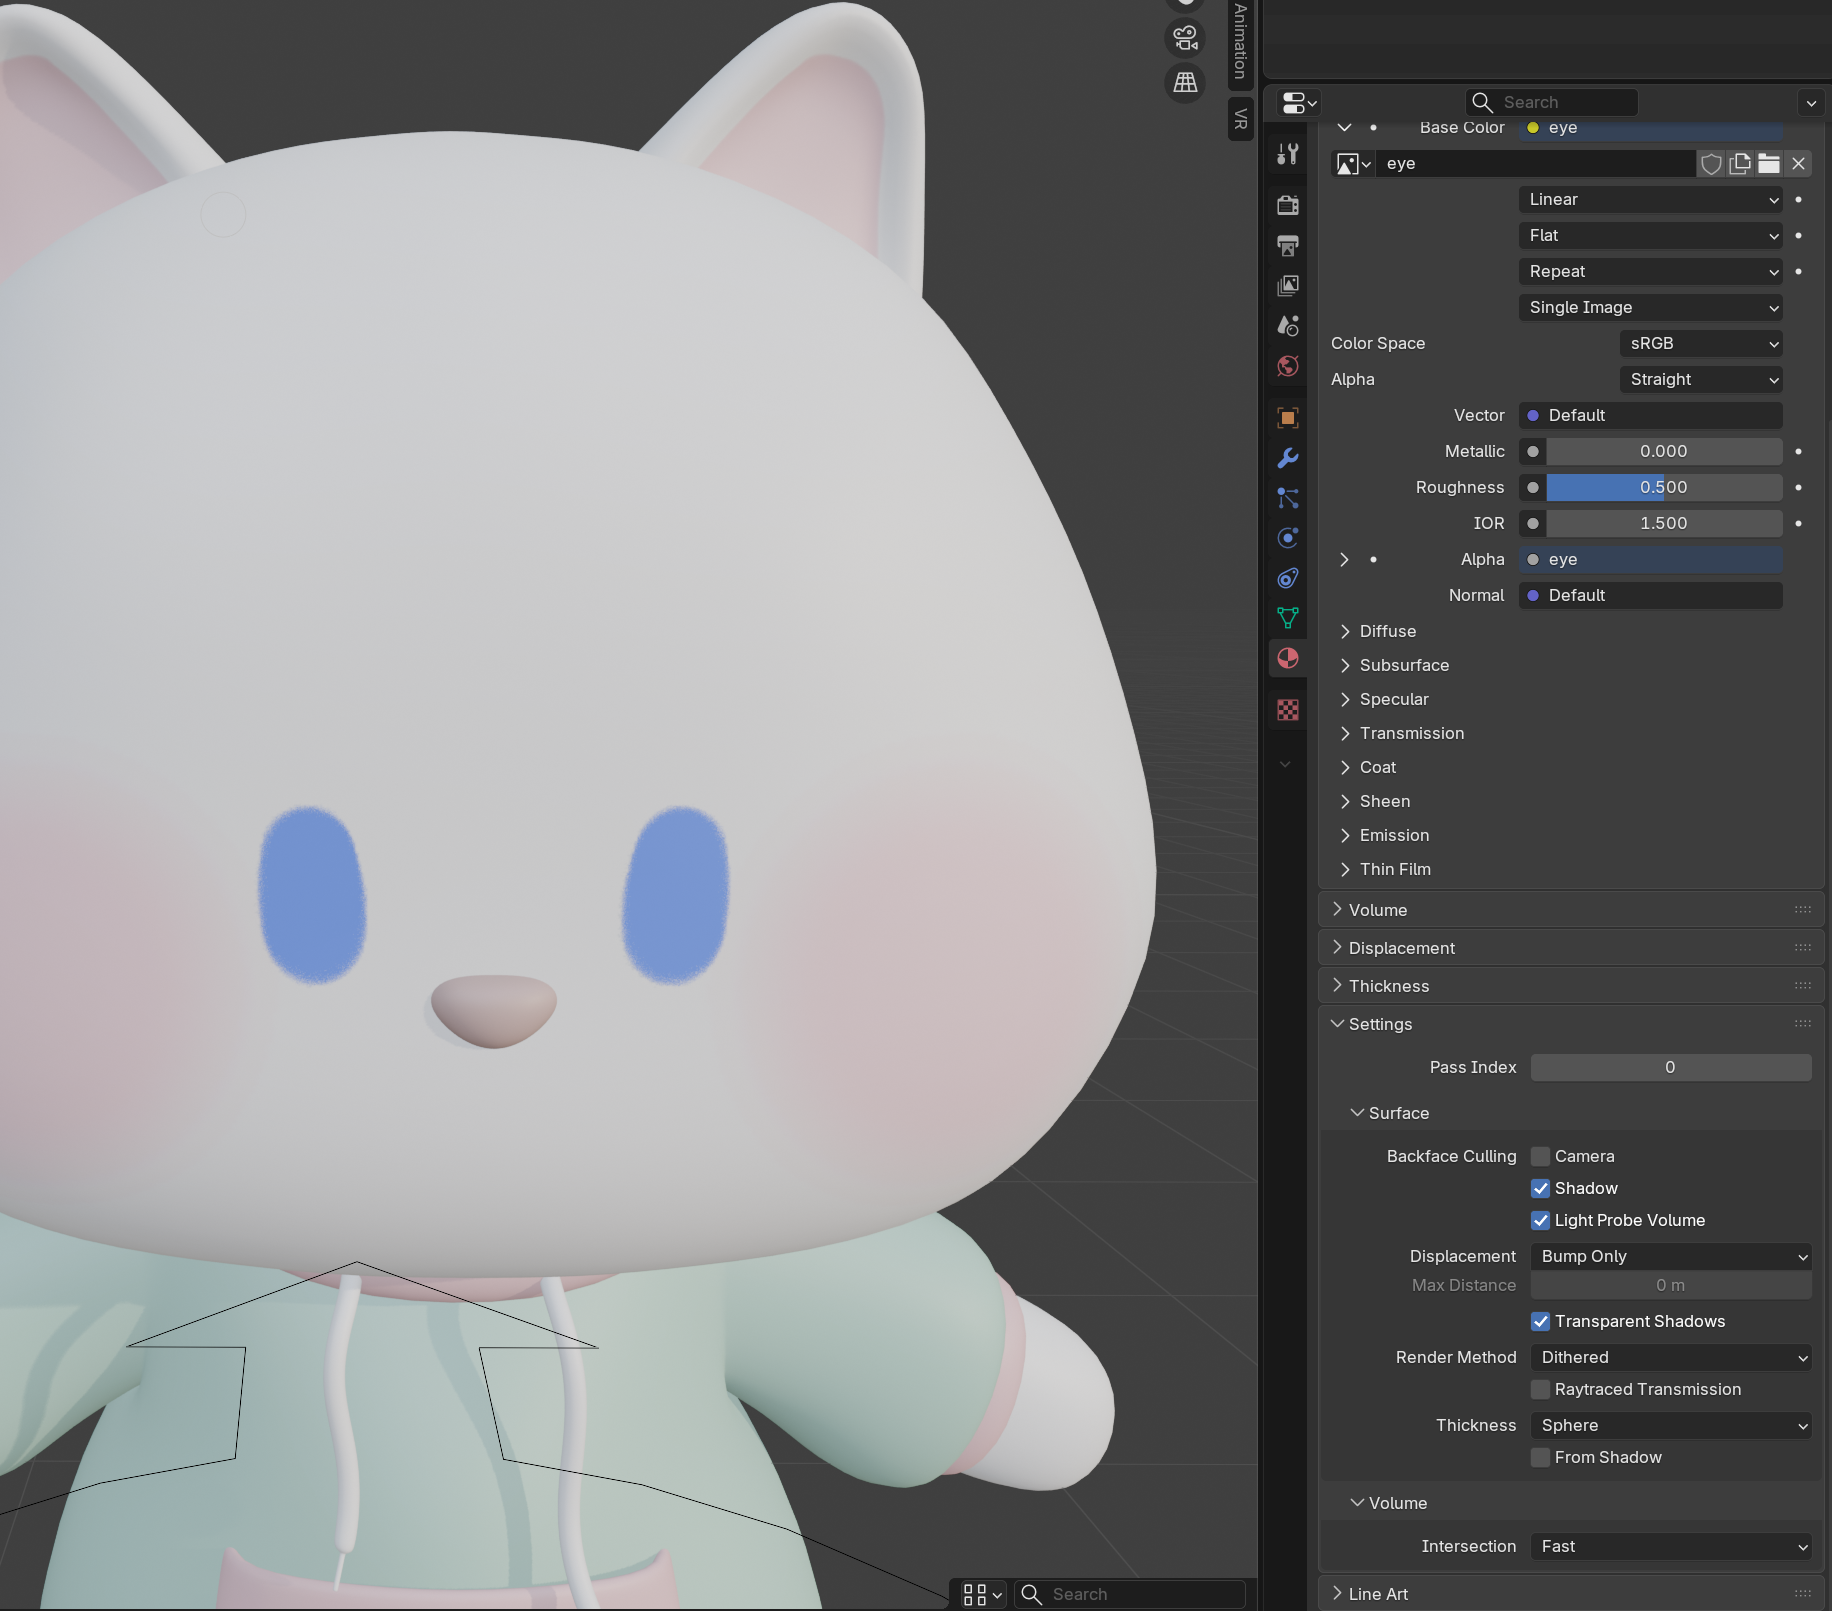Open the Render Method Dithered dropdown

click(1671, 1357)
